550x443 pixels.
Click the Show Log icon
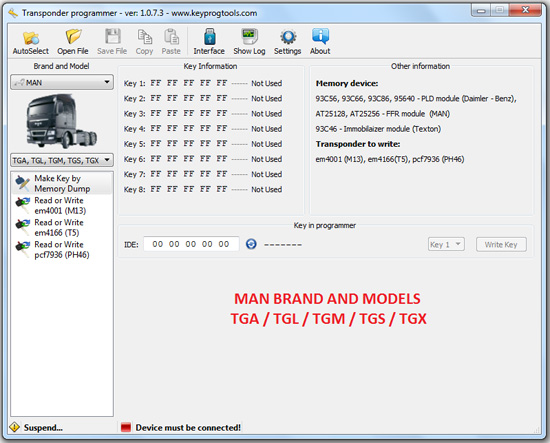pos(249,42)
